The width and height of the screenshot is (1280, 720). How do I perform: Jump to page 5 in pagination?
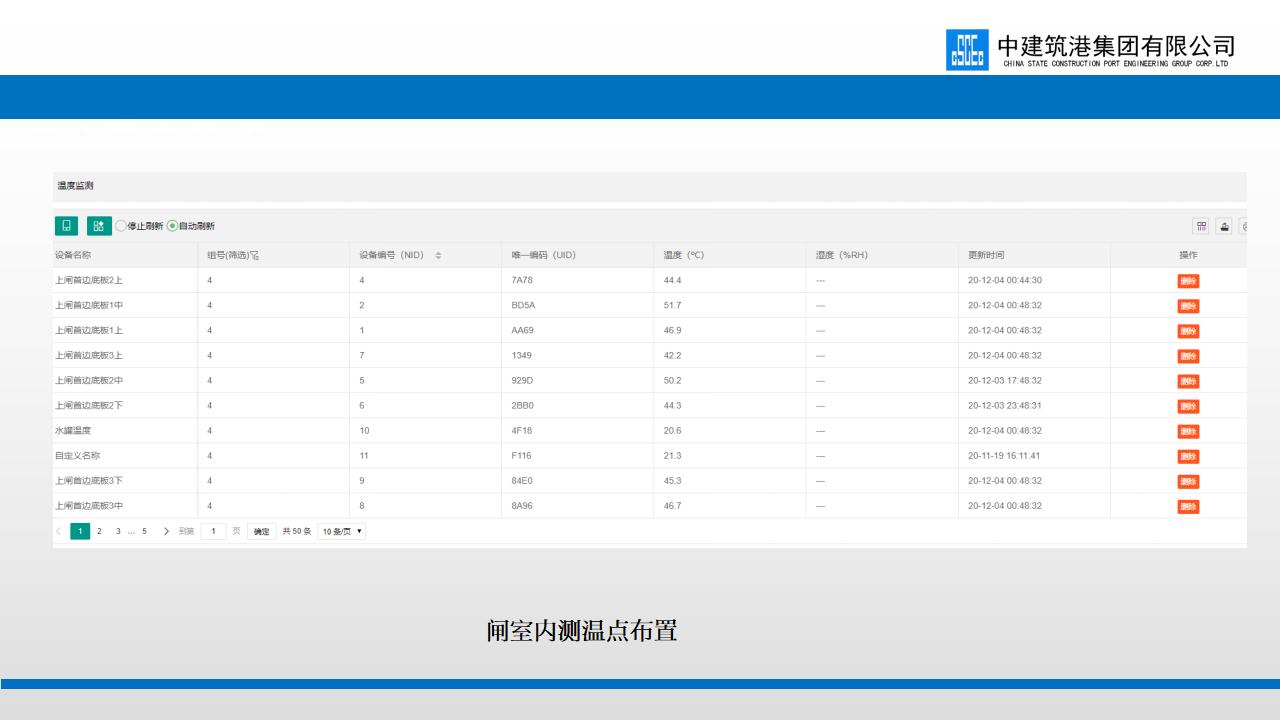[144, 532]
